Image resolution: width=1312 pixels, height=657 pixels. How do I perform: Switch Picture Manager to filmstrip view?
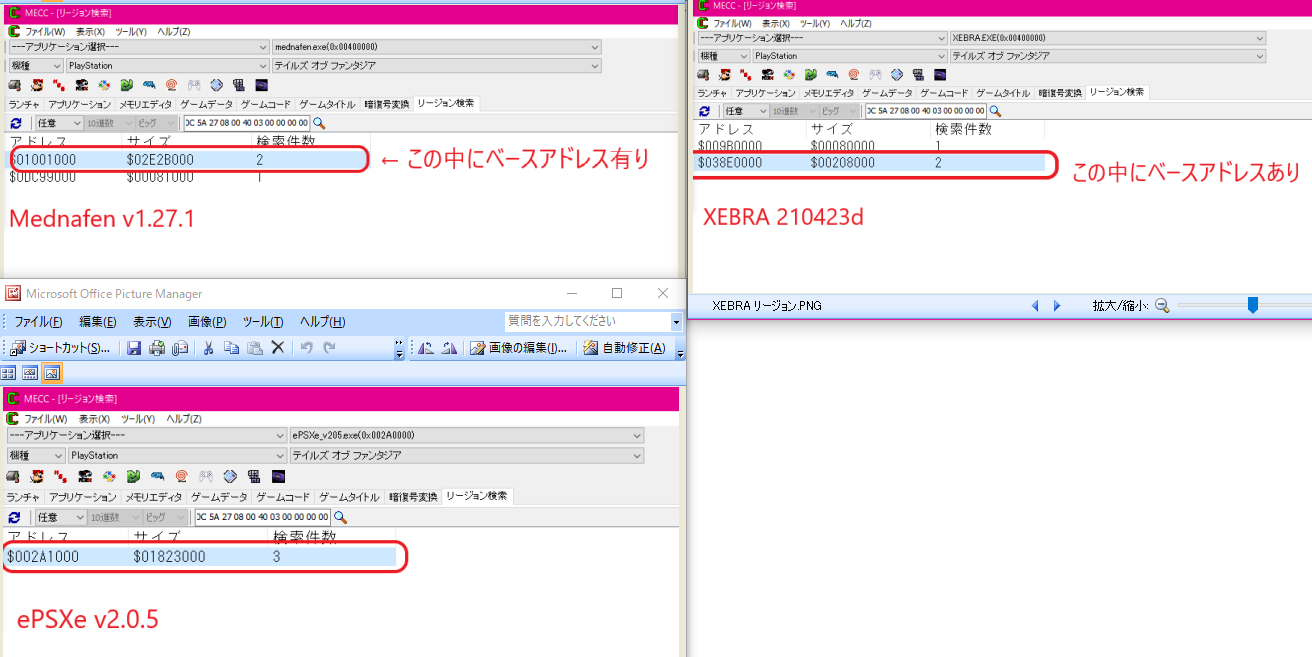(30, 373)
